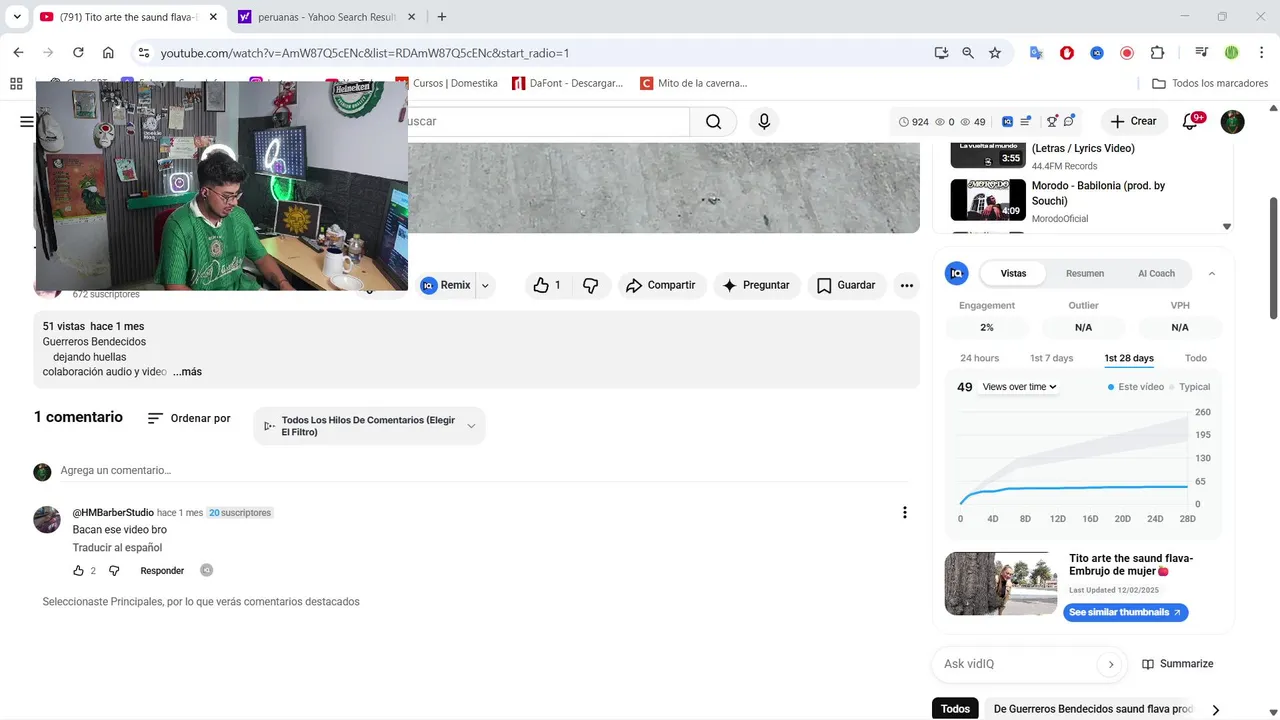Open the zoom magnifier icon in address bar
The image size is (1280, 720).
click(968, 53)
